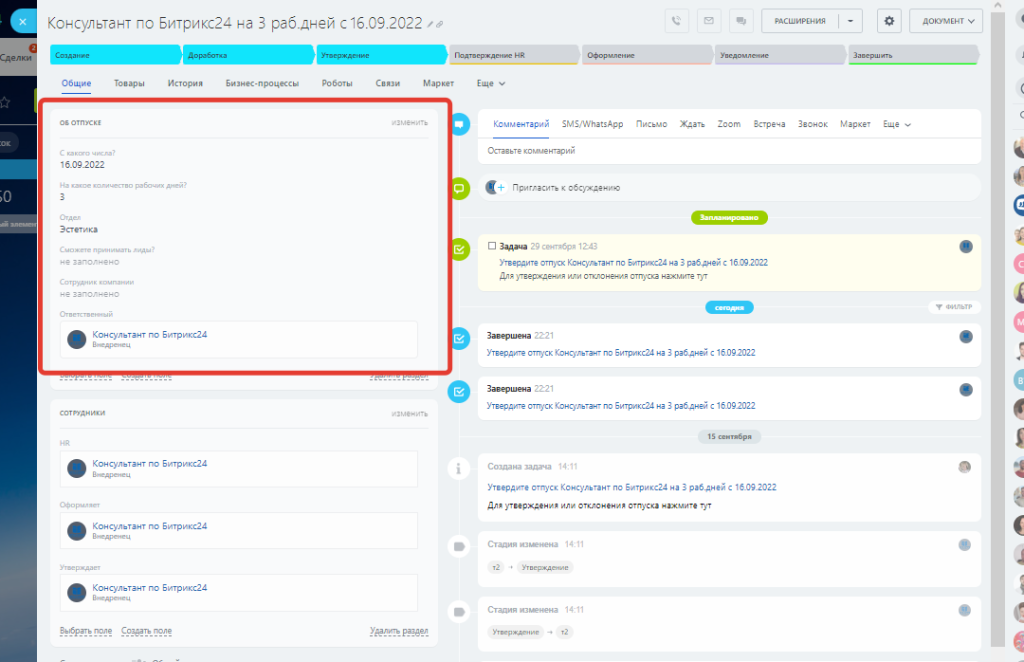The image size is (1024, 662).
Task: Click the green chat icon beside invite row
Action: point(460,189)
